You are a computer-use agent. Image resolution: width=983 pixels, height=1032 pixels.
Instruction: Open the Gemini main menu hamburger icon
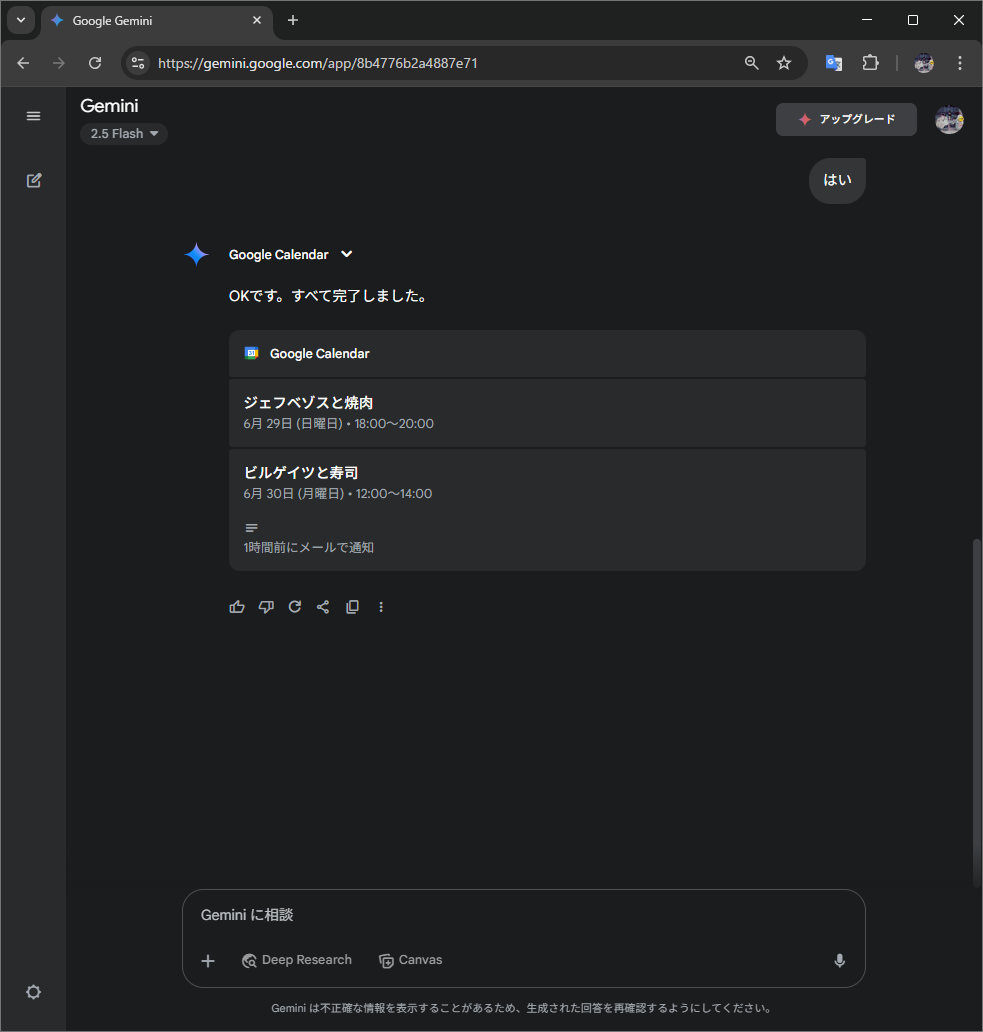click(x=34, y=116)
